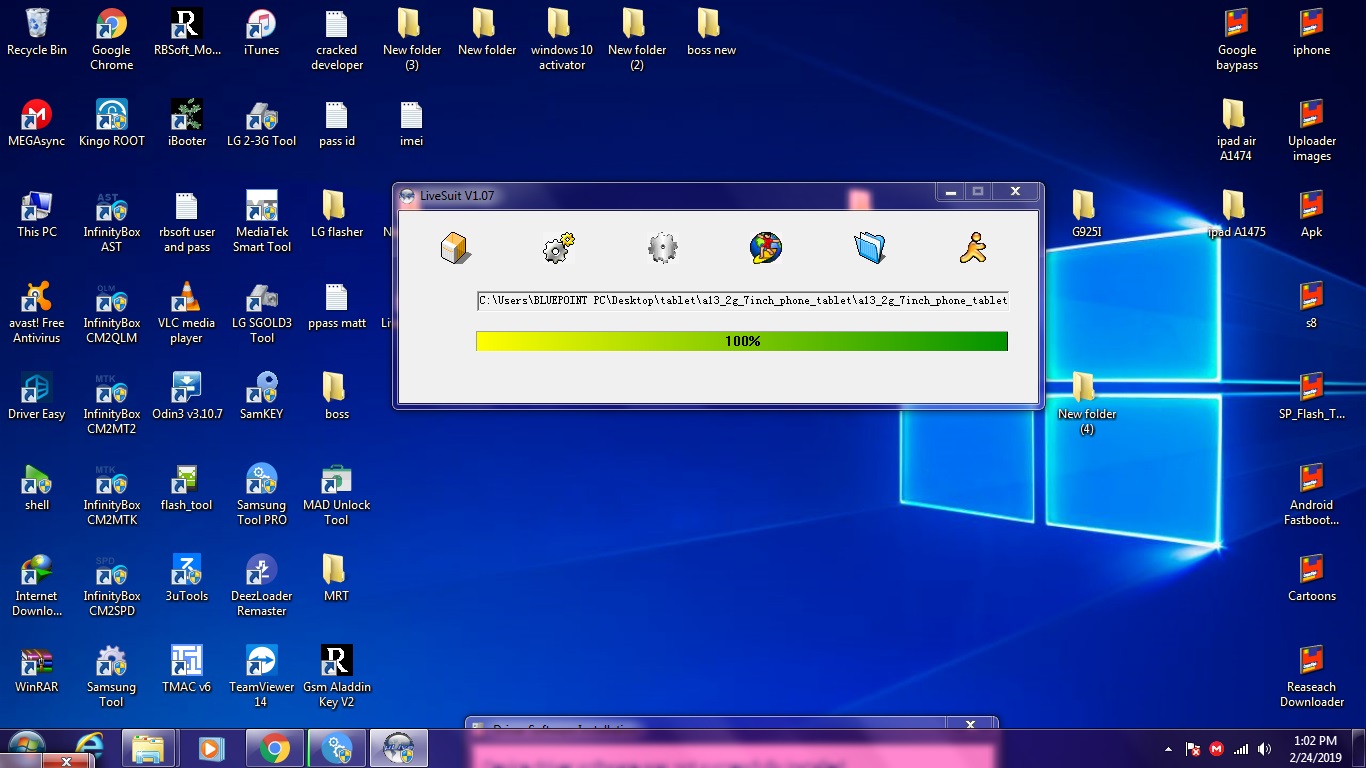Select the ipad air A1474 folder

coord(1237,131)
